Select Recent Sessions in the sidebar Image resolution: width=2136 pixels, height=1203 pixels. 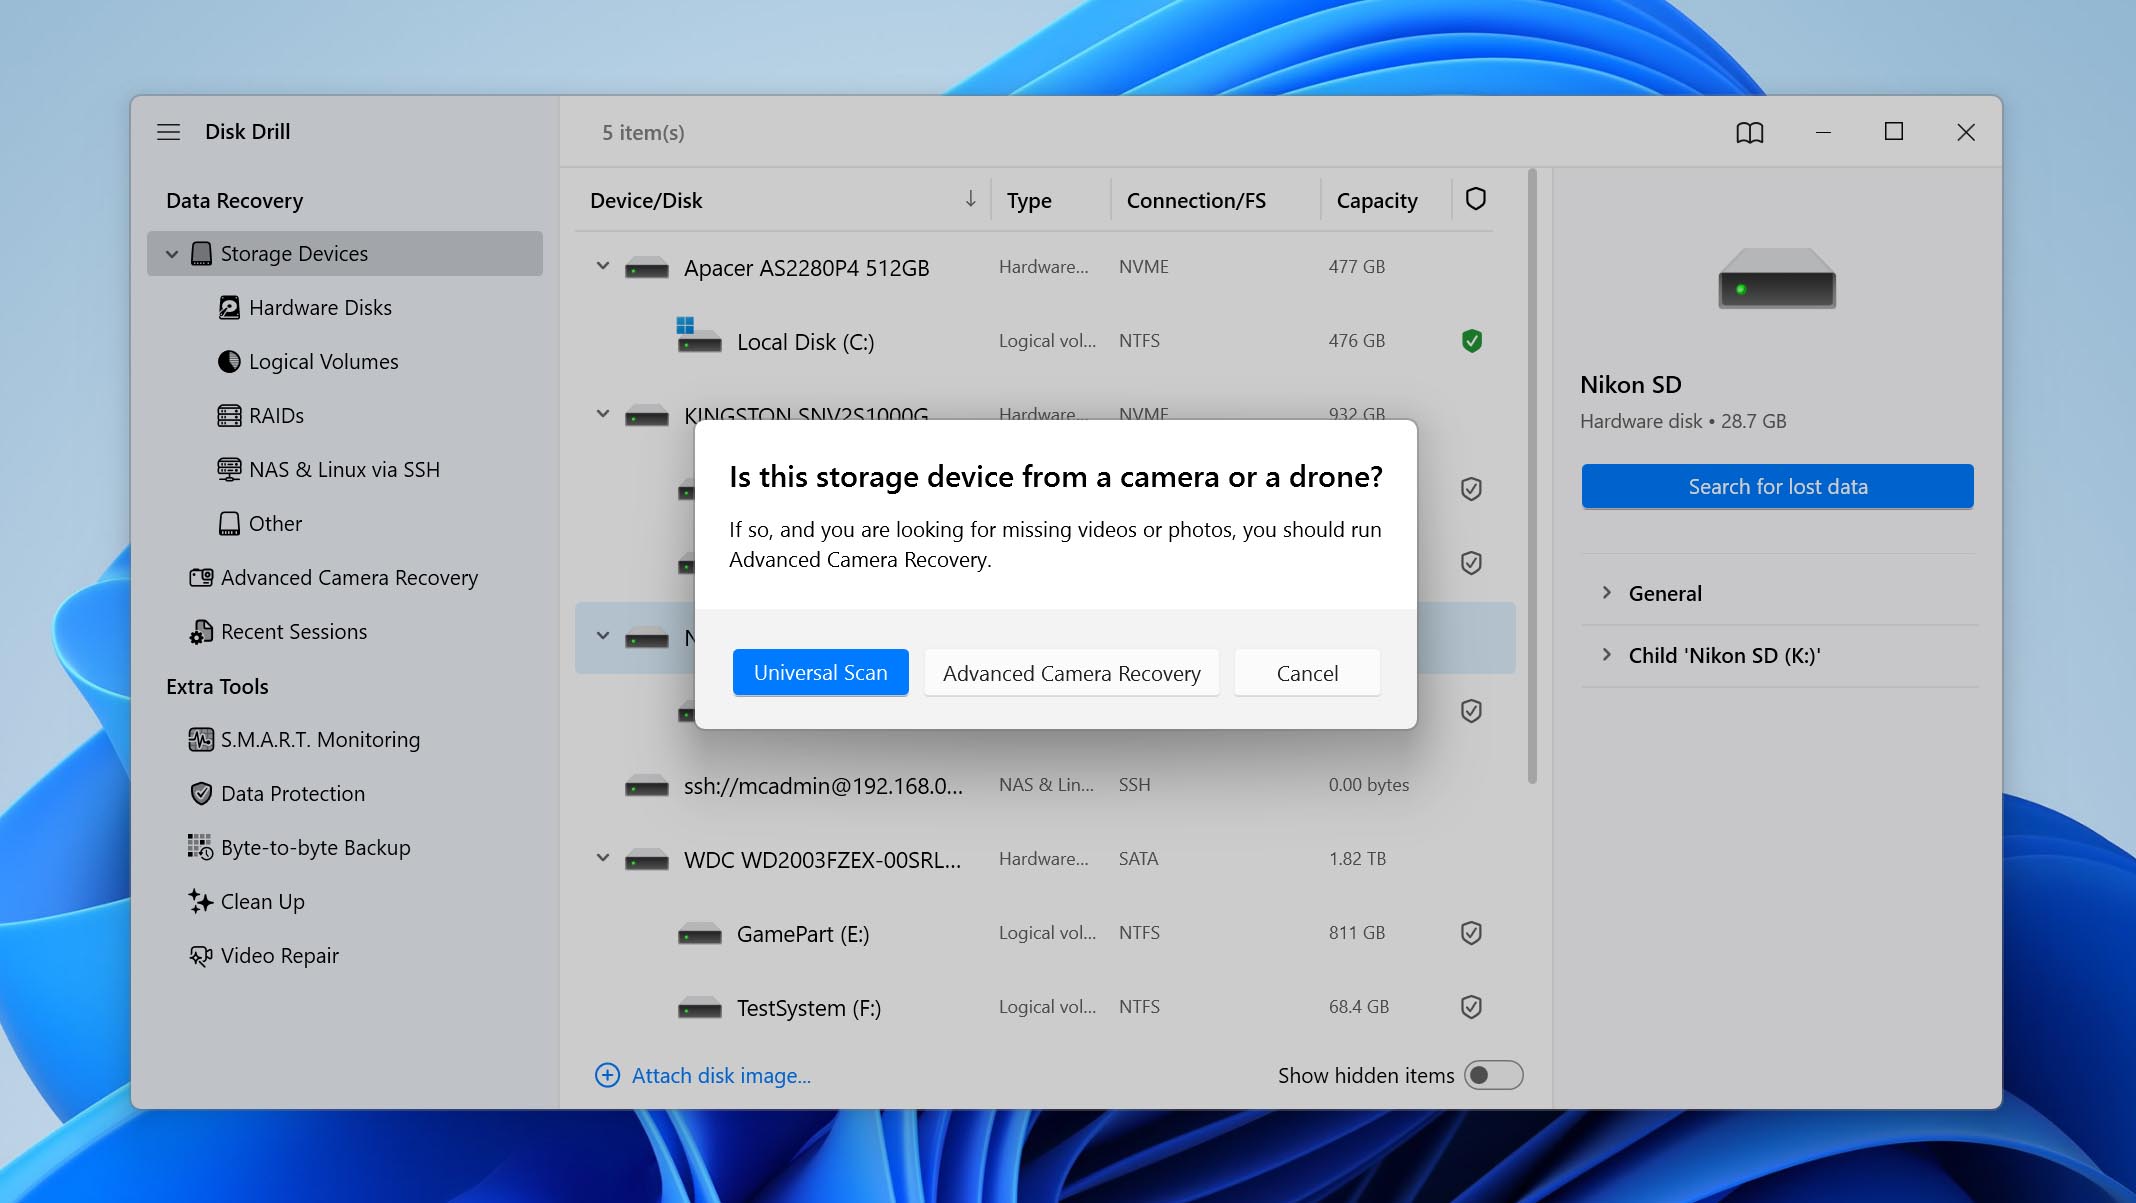click(x=294, y=631)
